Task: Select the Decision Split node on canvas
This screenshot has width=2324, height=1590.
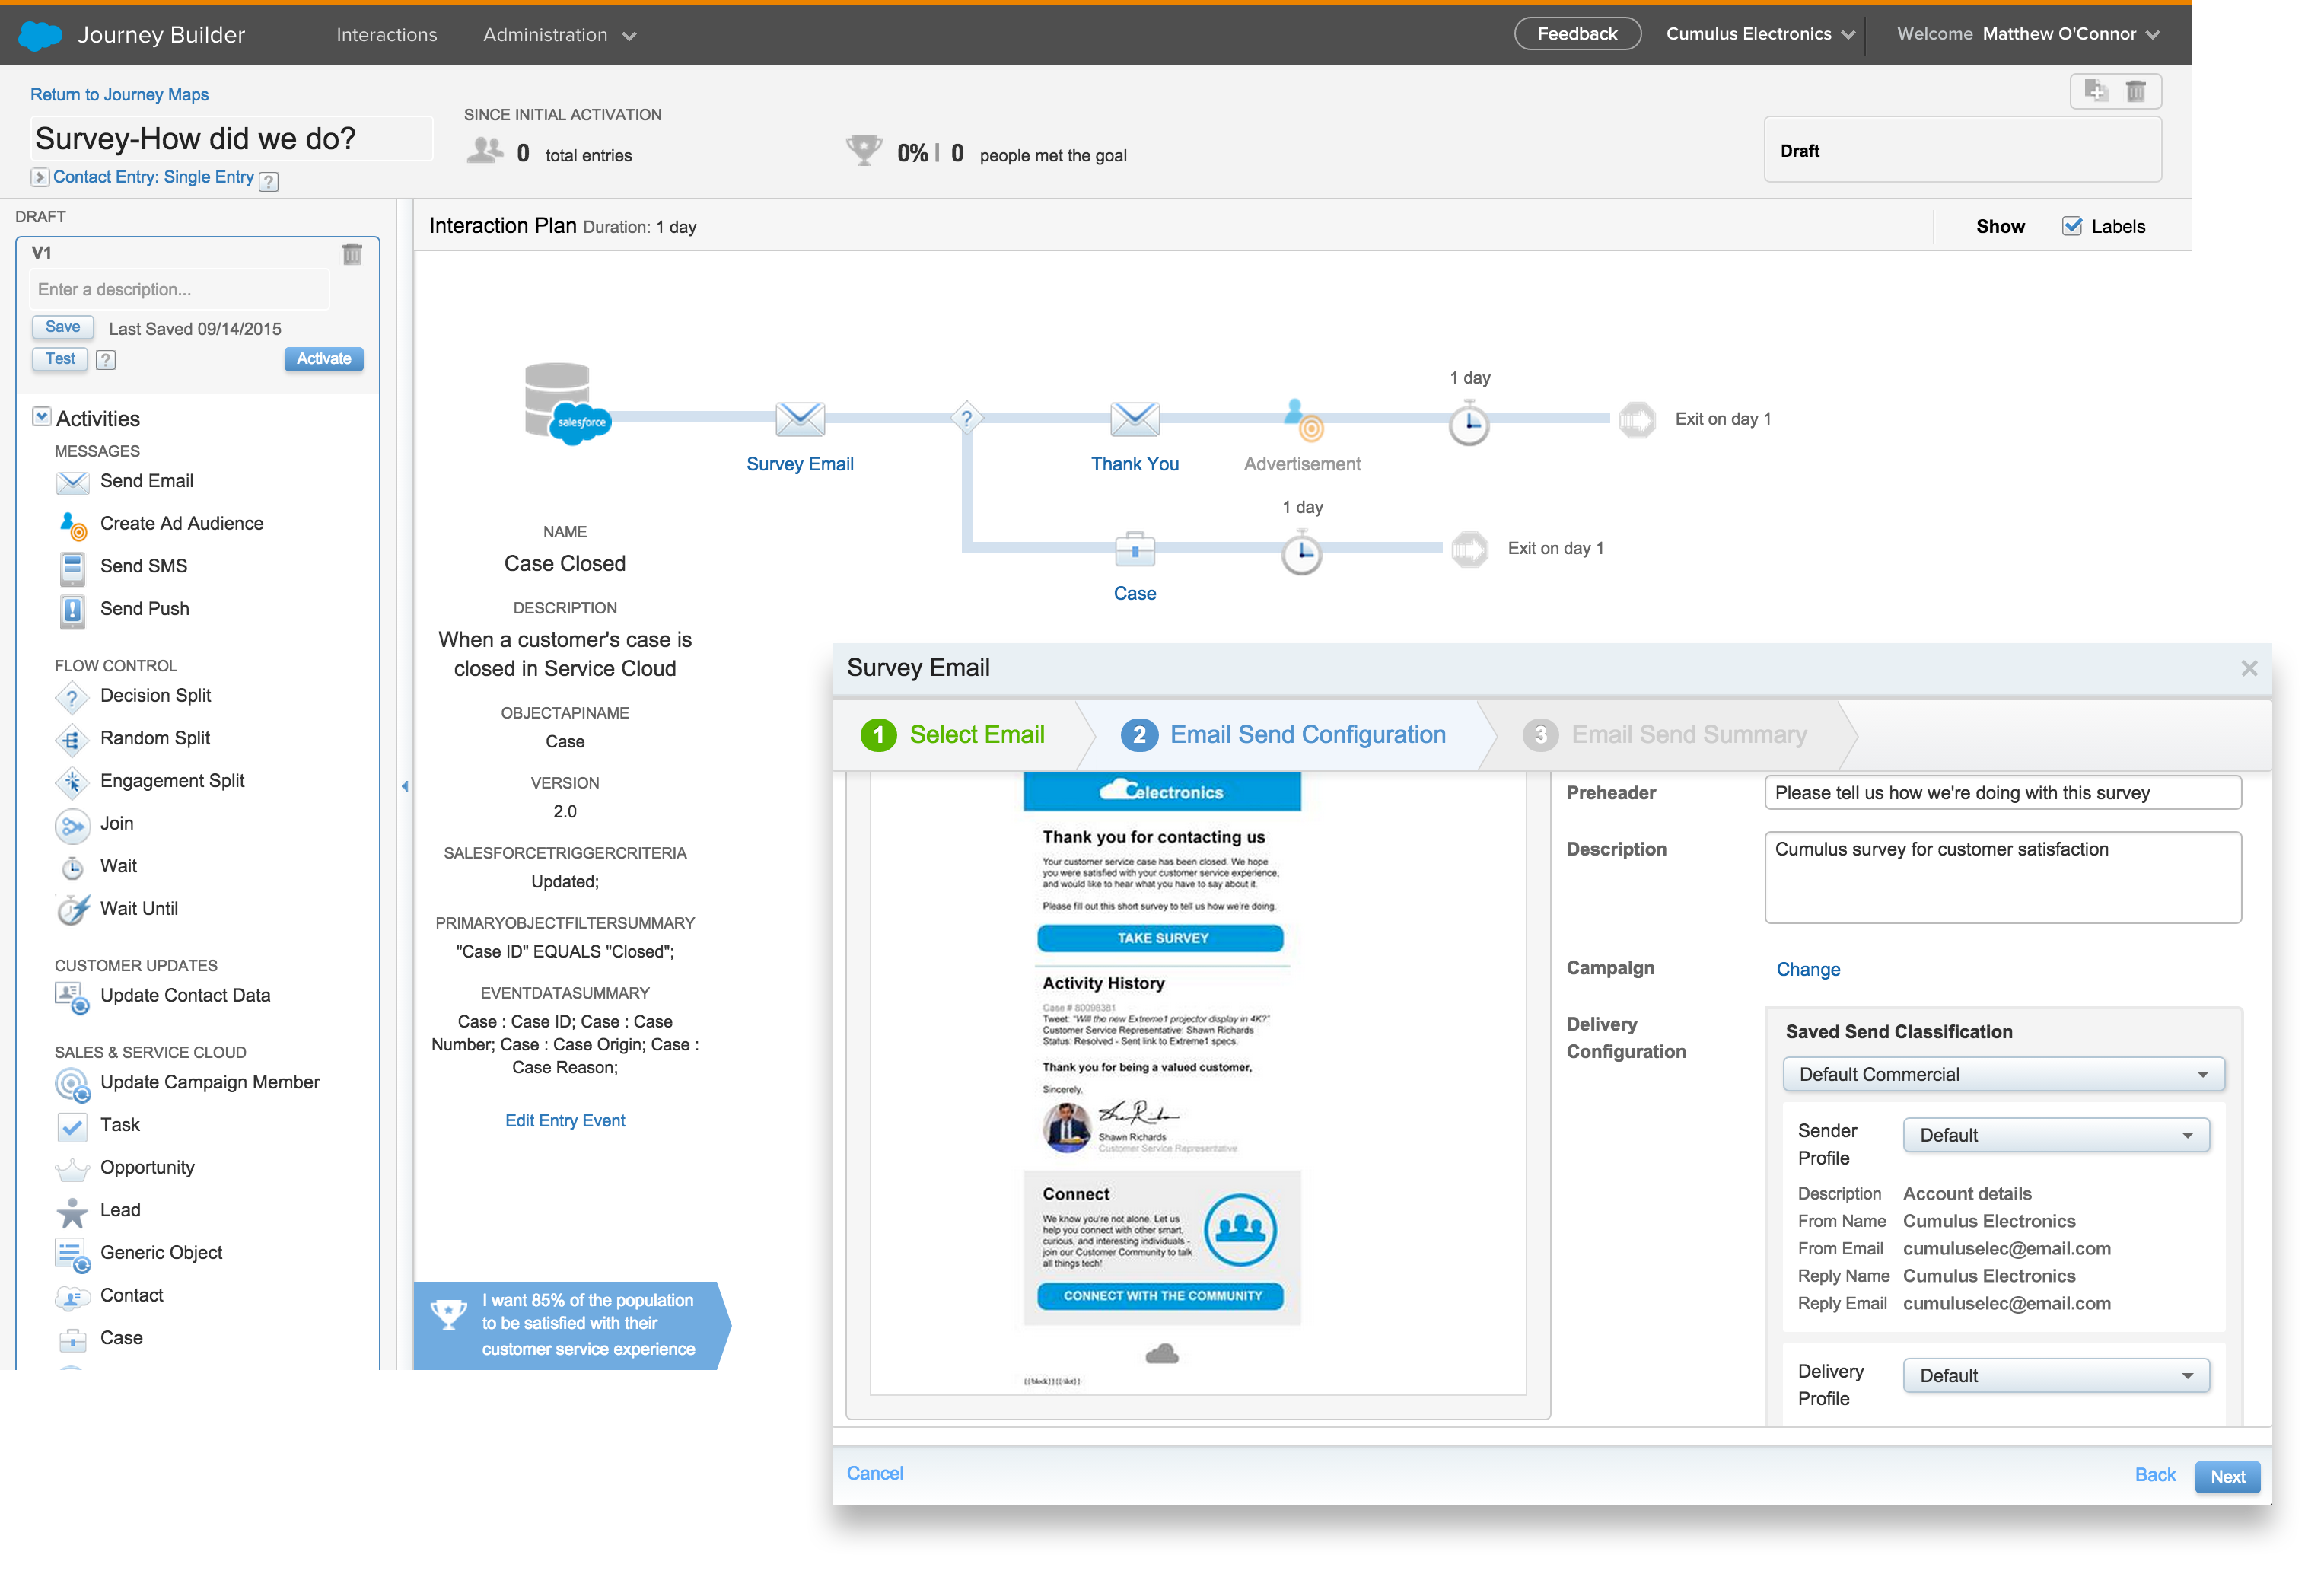Action: click(x=966, y=418)
